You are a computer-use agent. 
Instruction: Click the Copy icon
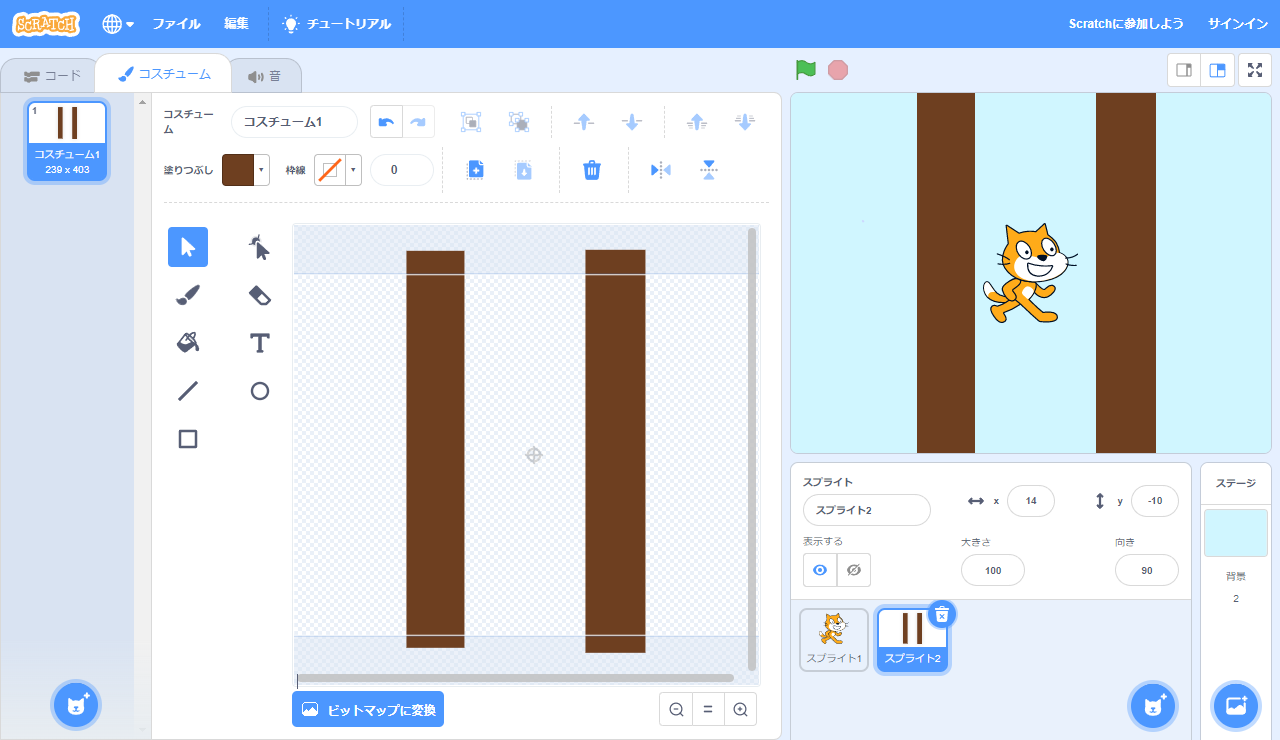pos(476,170)
